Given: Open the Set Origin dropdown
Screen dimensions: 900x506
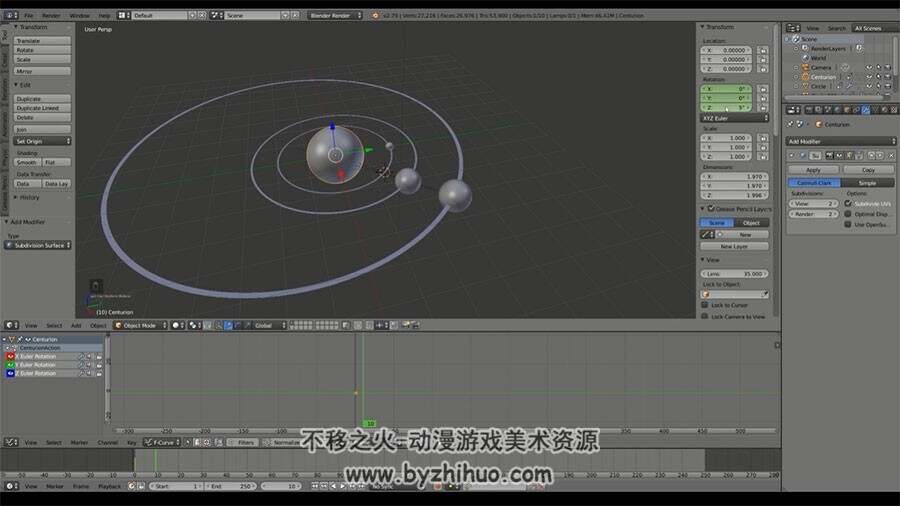Looking at the screenshot, I should (x=42, y=141).
